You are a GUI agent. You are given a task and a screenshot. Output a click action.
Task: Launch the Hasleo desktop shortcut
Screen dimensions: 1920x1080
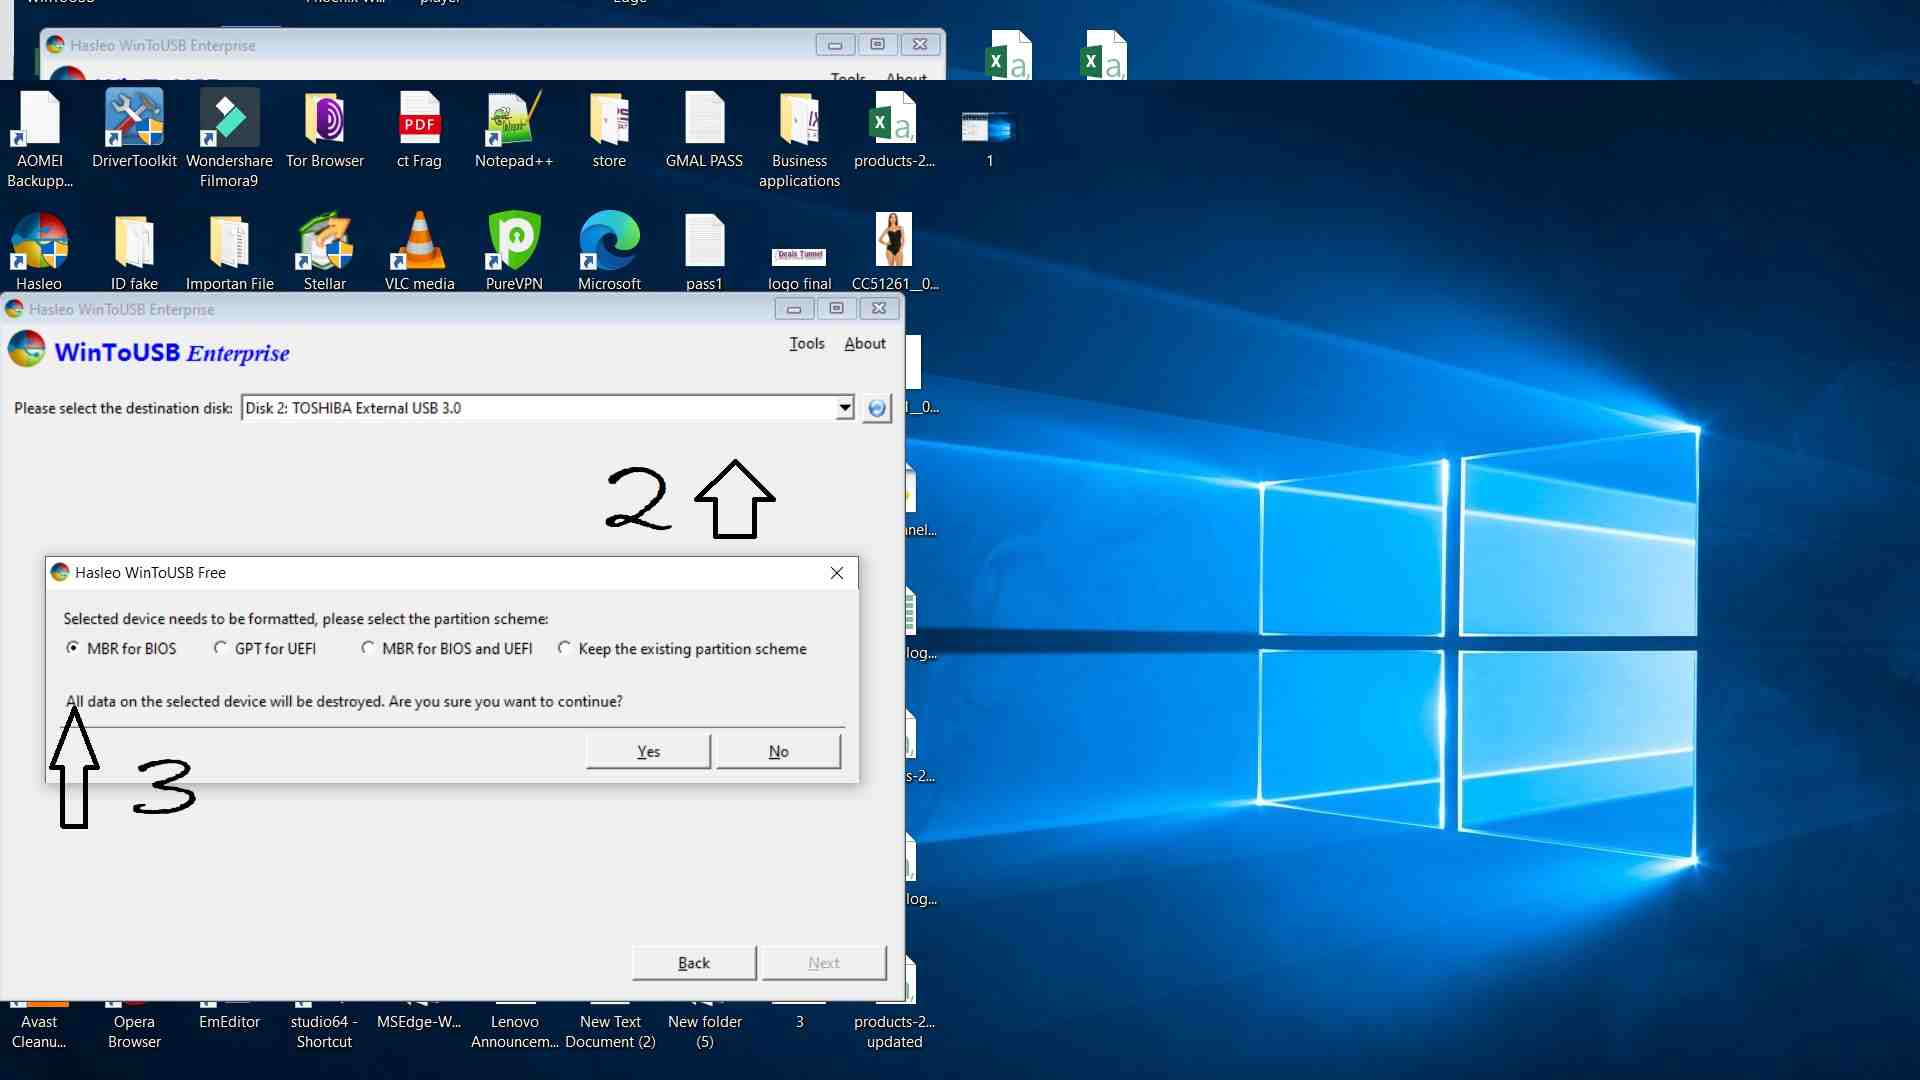tap(39, 251)
